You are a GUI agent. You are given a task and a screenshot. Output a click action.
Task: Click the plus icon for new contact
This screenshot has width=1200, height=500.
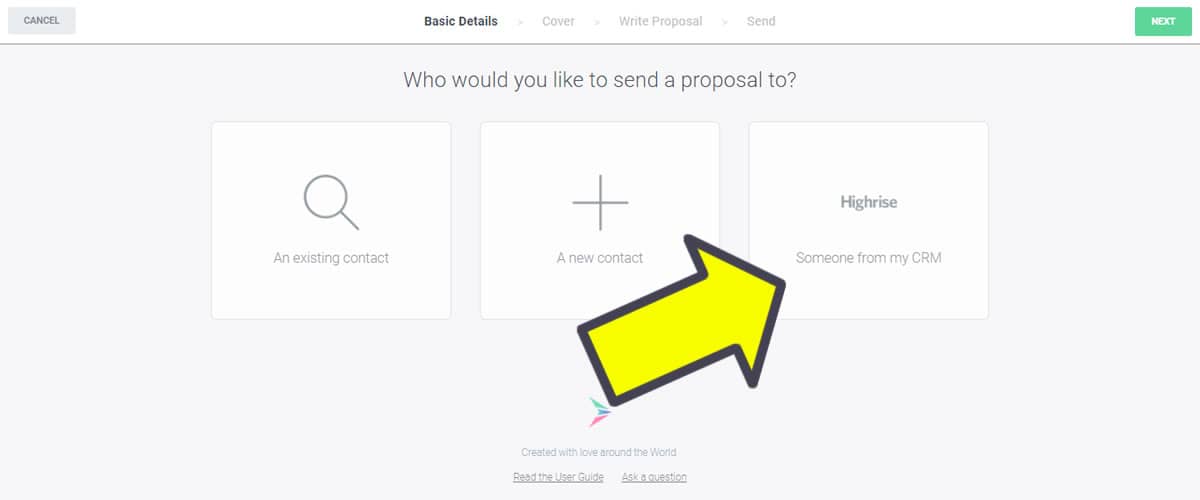tap(600, 201)
